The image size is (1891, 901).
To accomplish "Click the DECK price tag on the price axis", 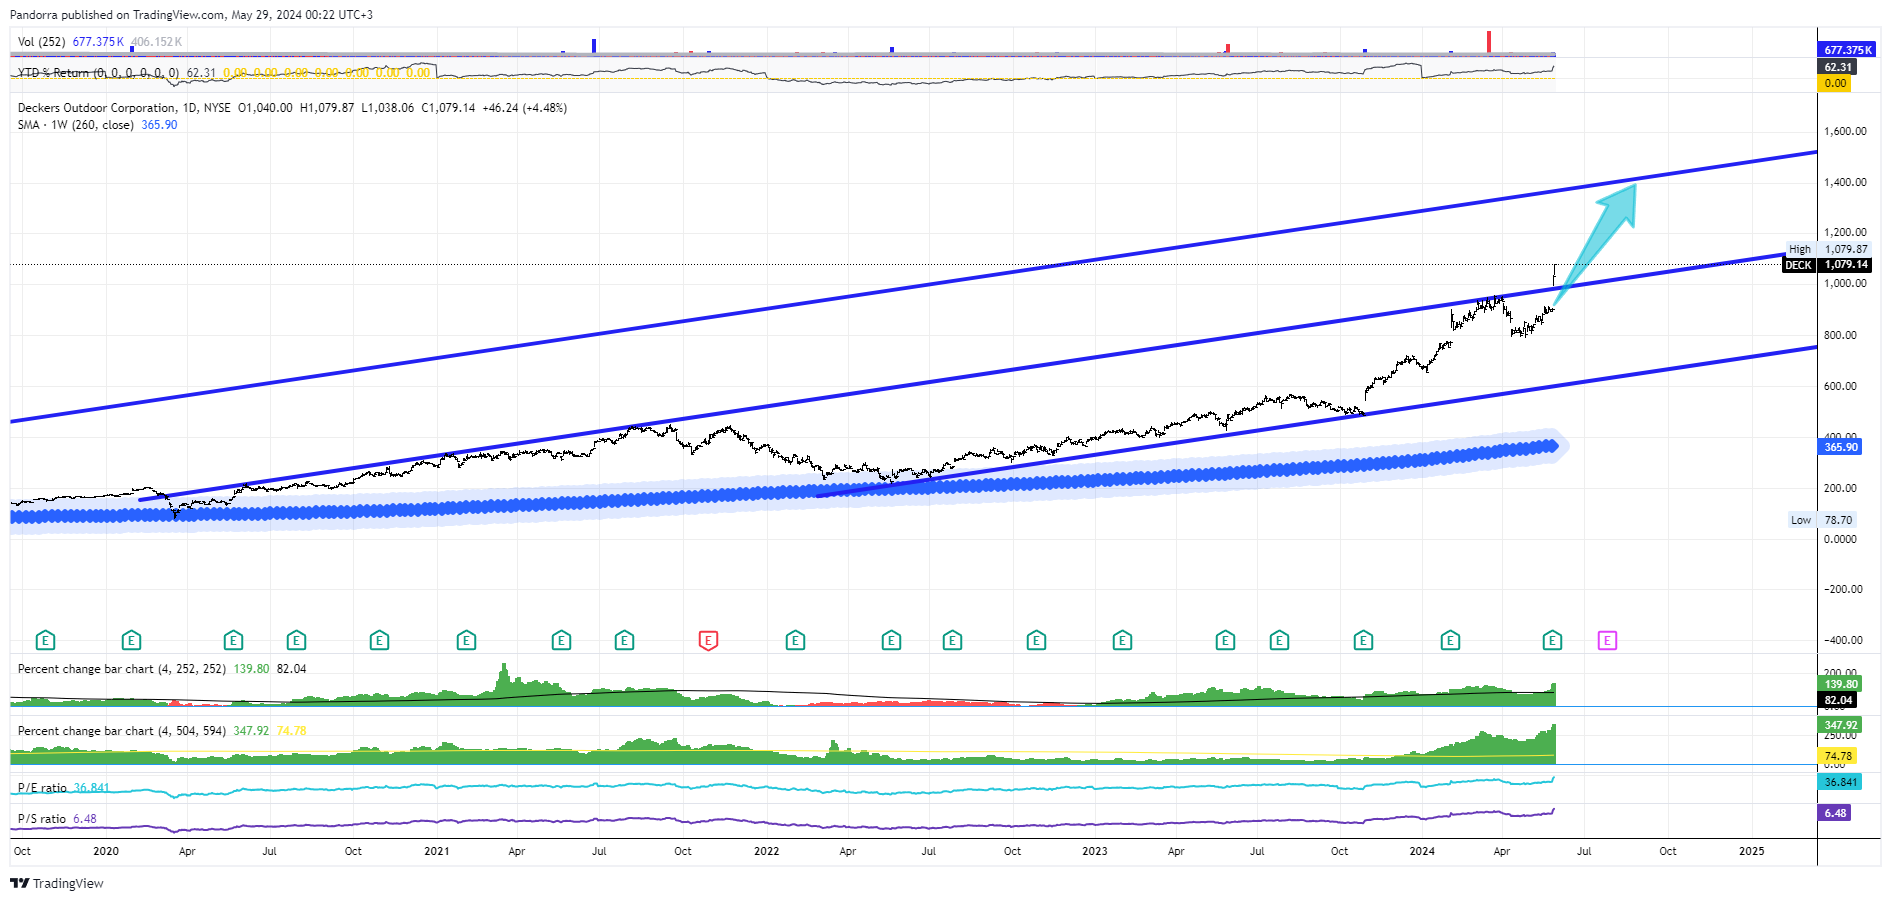I will pyautogui.click(x=1827, y=265).
